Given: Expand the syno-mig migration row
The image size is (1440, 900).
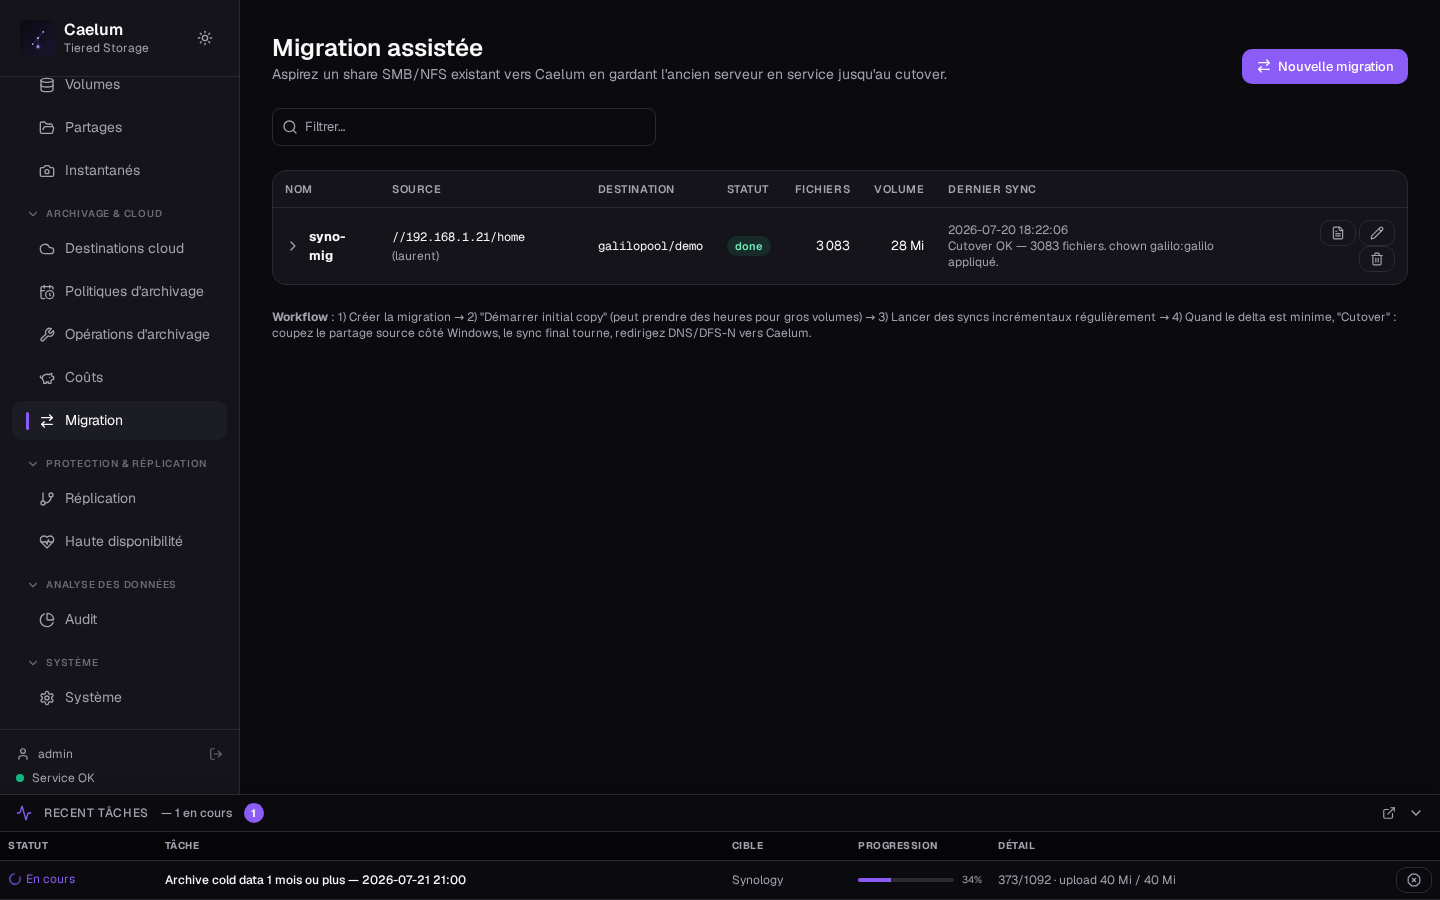Looking at the screenshot, I should coord(293,246).
